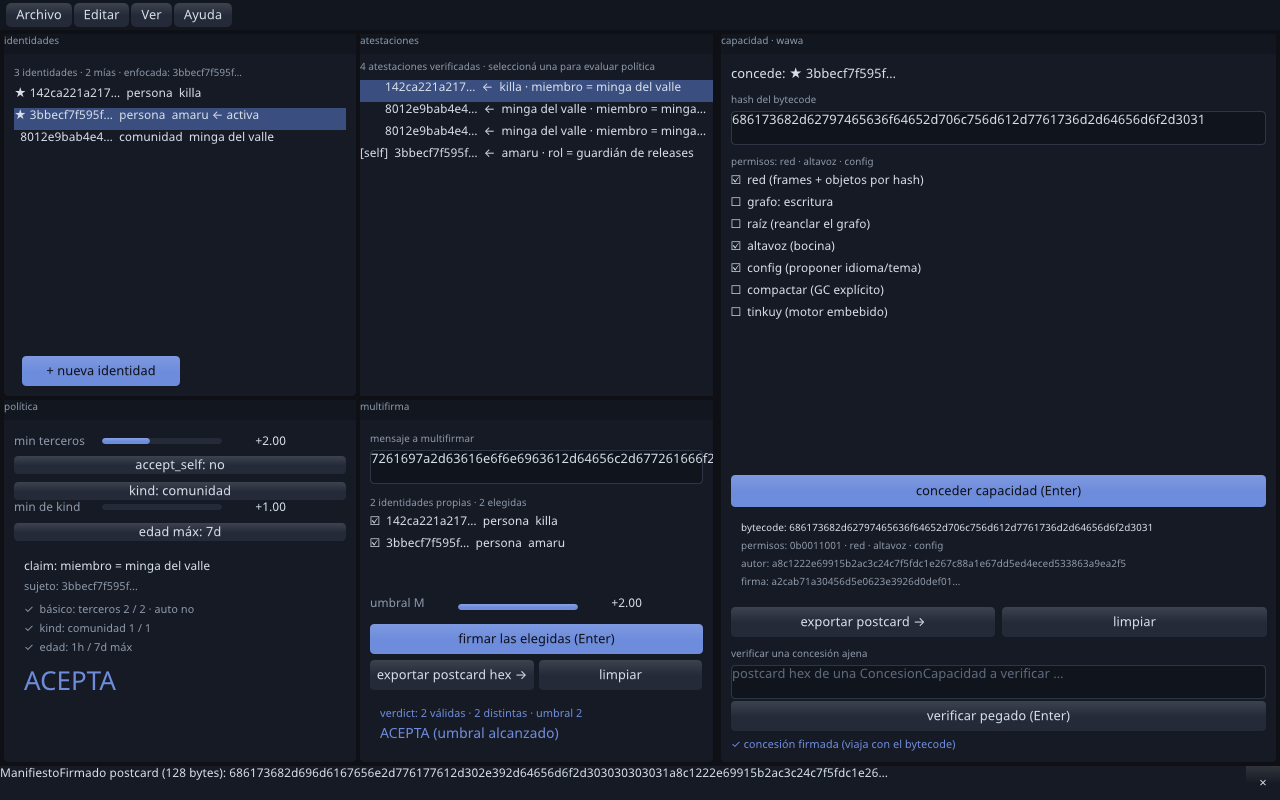Focus the hash del bytecode field
The width and height of the screenshot is (1280, 800).
(x=998, y=128)
